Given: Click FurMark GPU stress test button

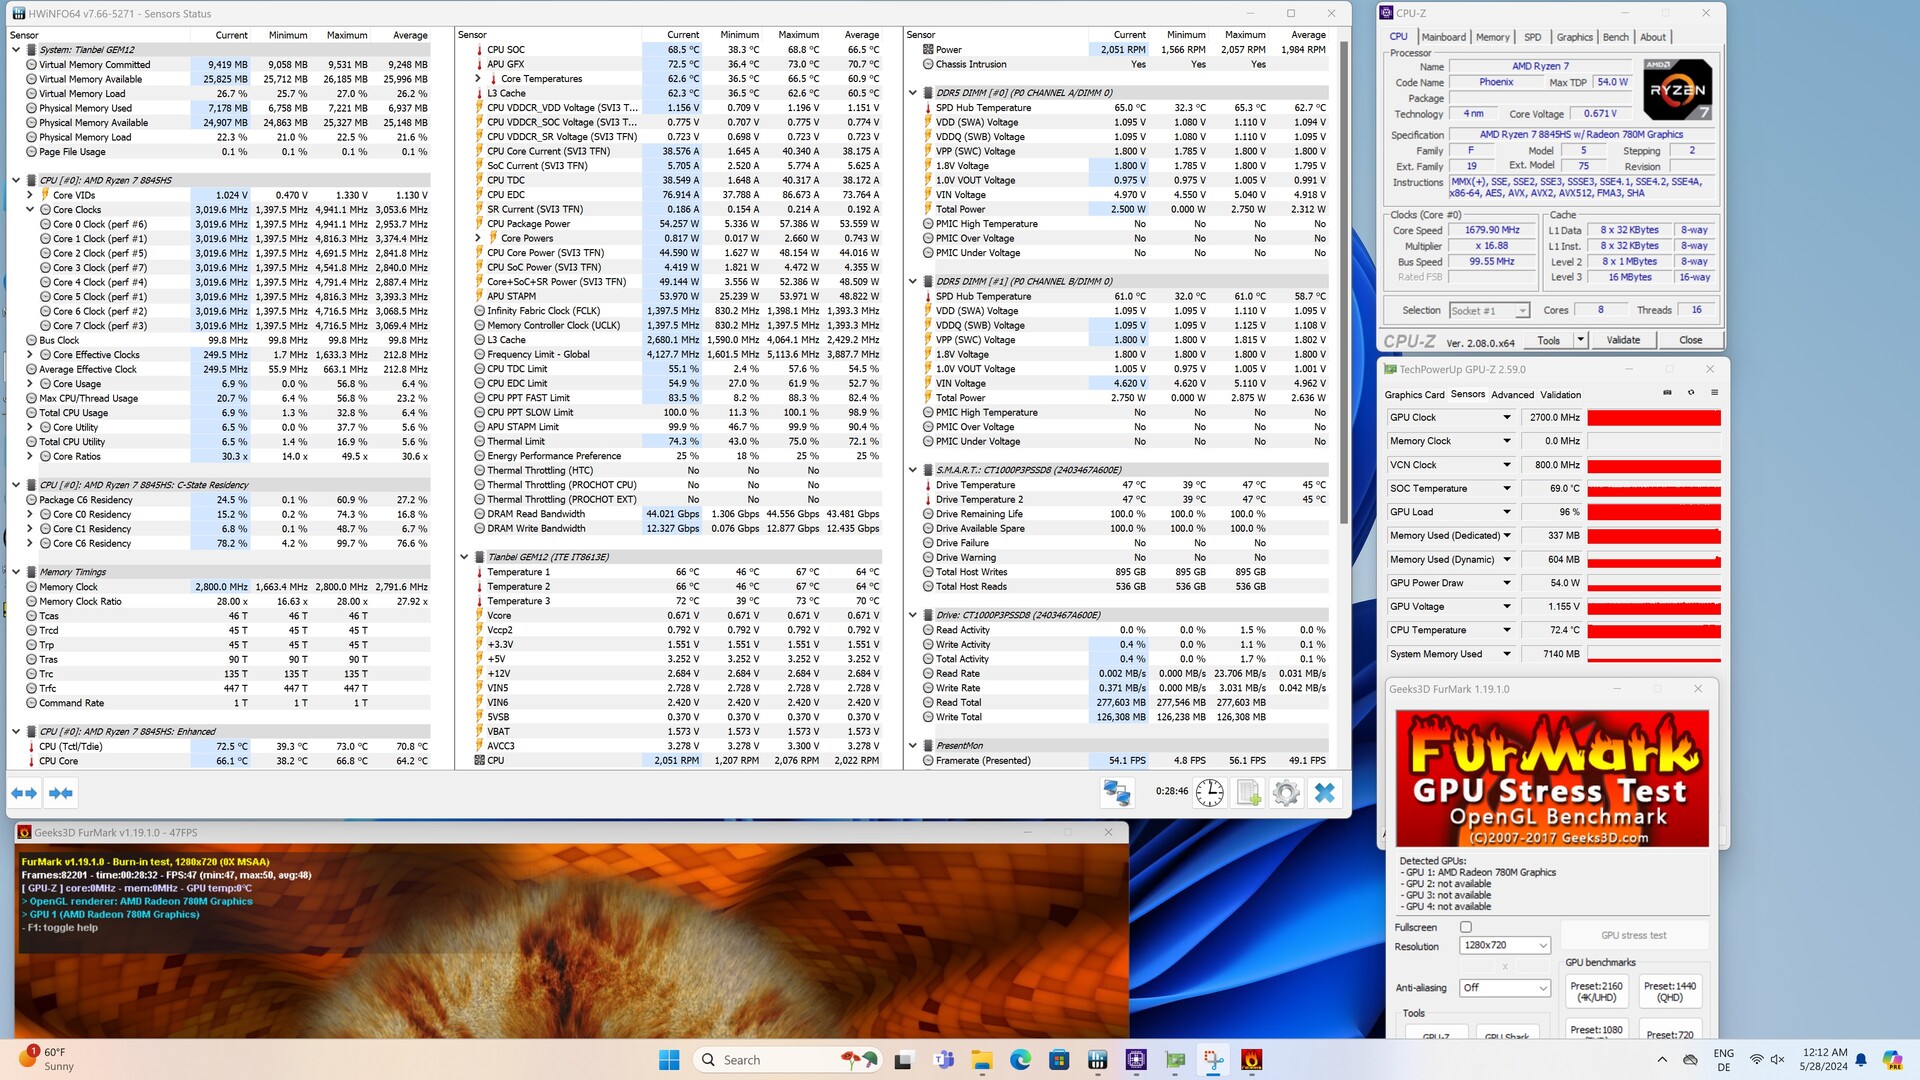Looking at the screenshot, I should tap(1633, 935).
